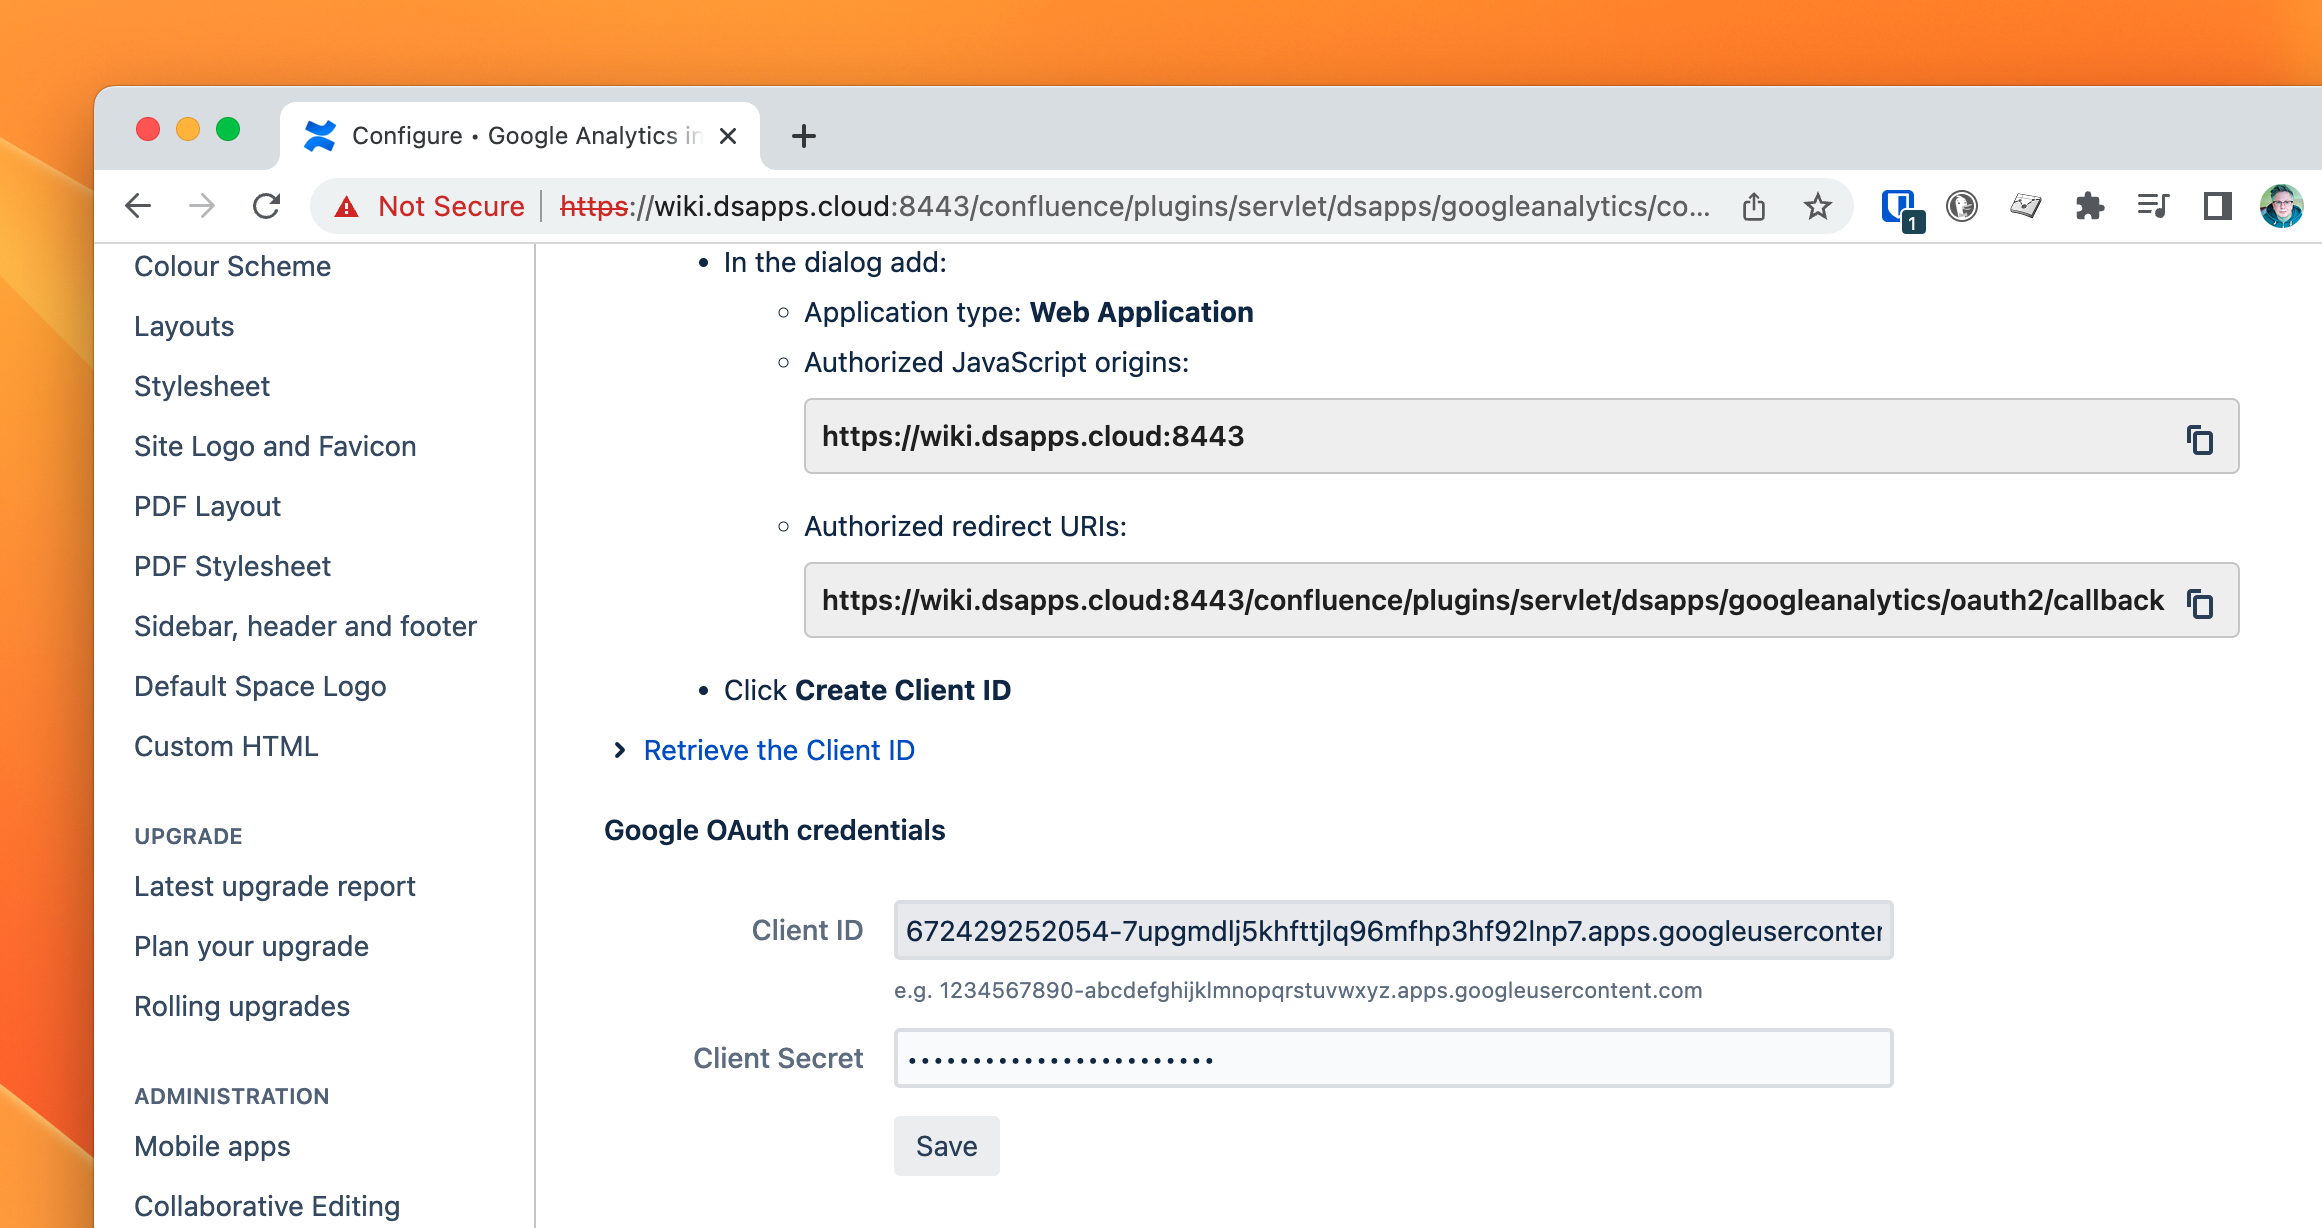Copy the Authorized redirect URI
Viewport: 2322px width, 1228px height.
(x=2199, y=603)
